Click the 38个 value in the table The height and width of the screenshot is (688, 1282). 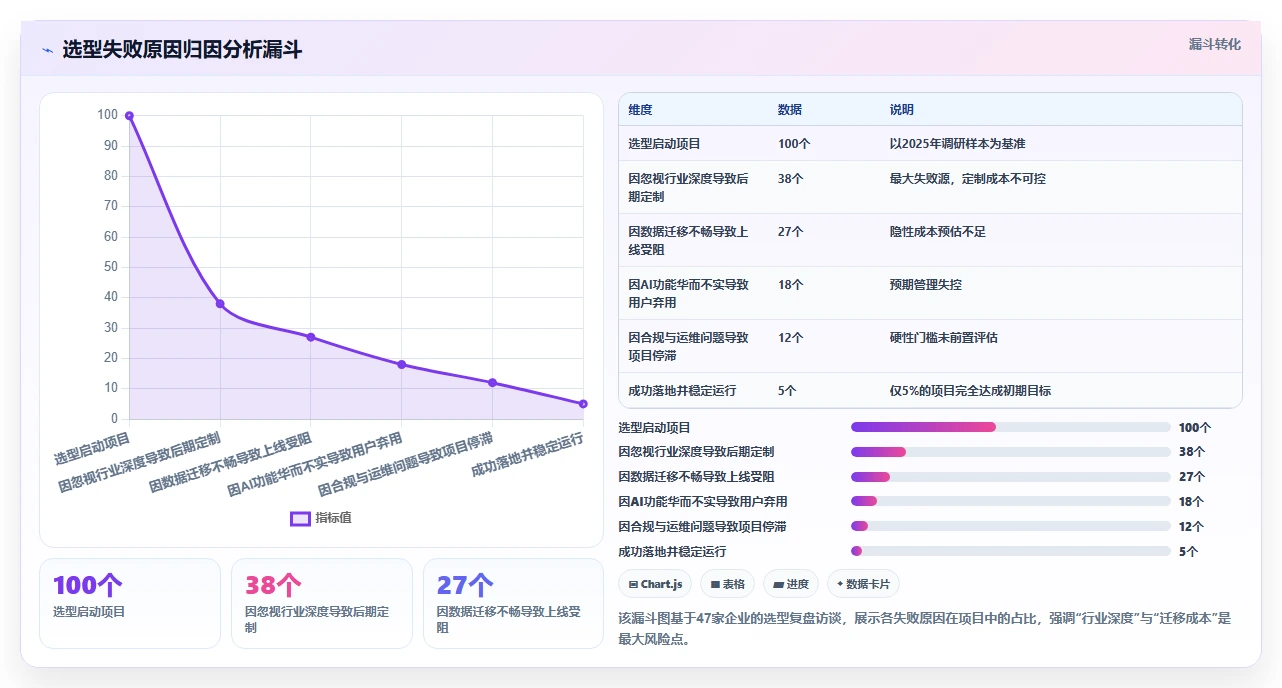pyautogui.click(x=791, y=179)
